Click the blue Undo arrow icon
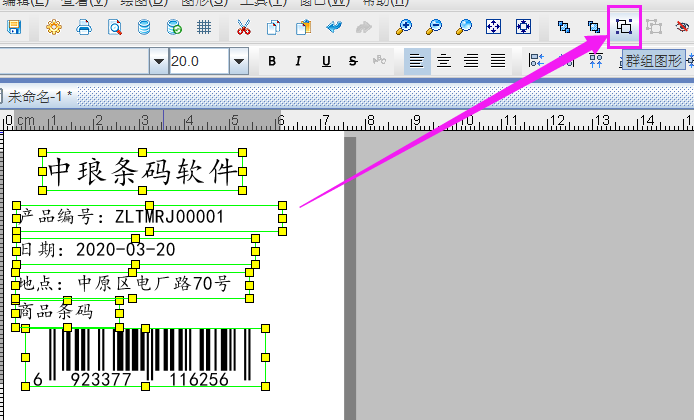This screenshot has height=420, width=694. 335,27
